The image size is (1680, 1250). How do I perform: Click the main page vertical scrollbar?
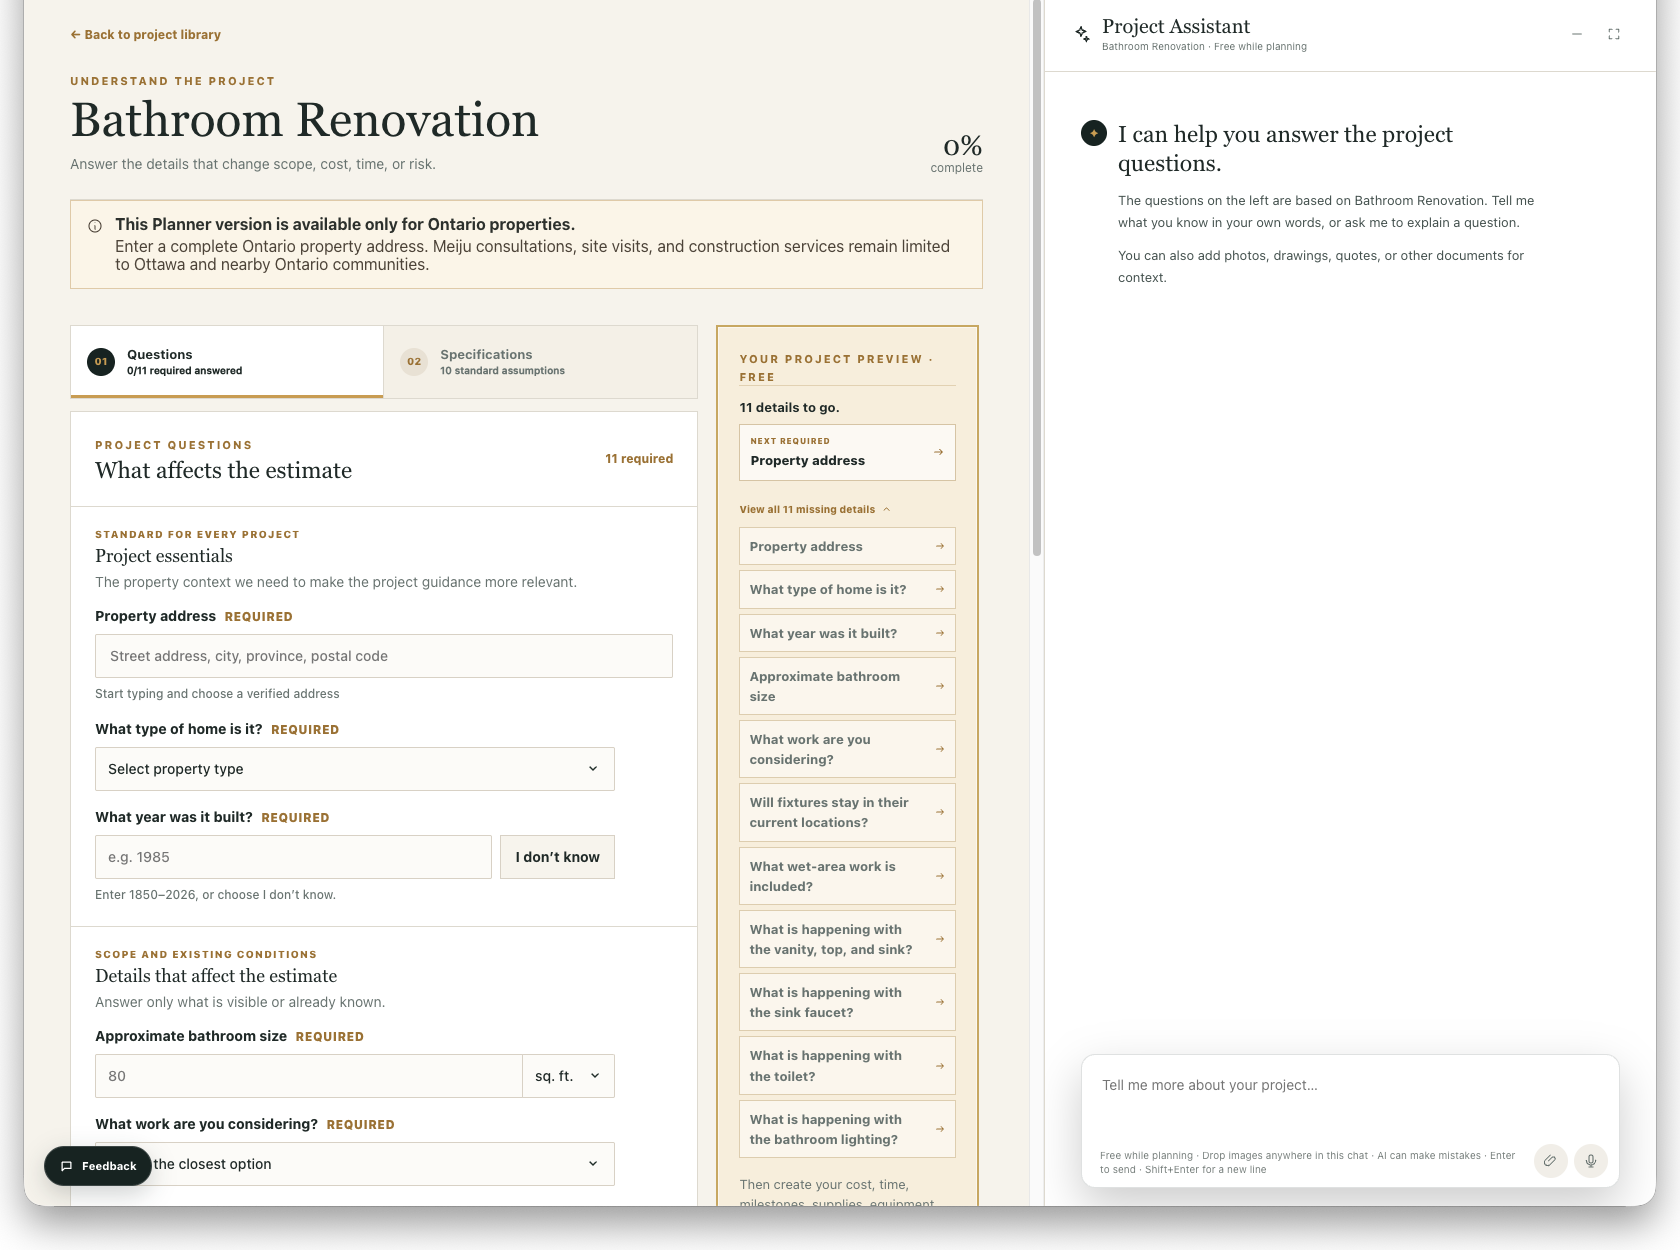pyautogui.click(x=1037, y=280)
